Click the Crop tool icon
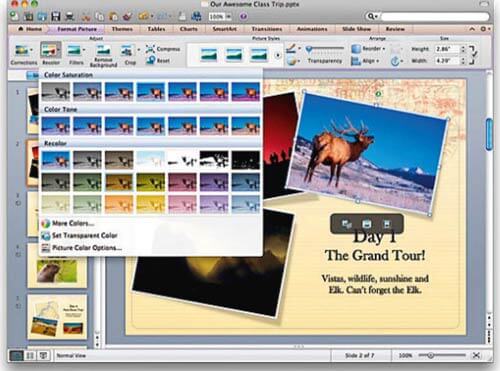The height and width of the screenshot is (371, 500). tap(127, 51)
